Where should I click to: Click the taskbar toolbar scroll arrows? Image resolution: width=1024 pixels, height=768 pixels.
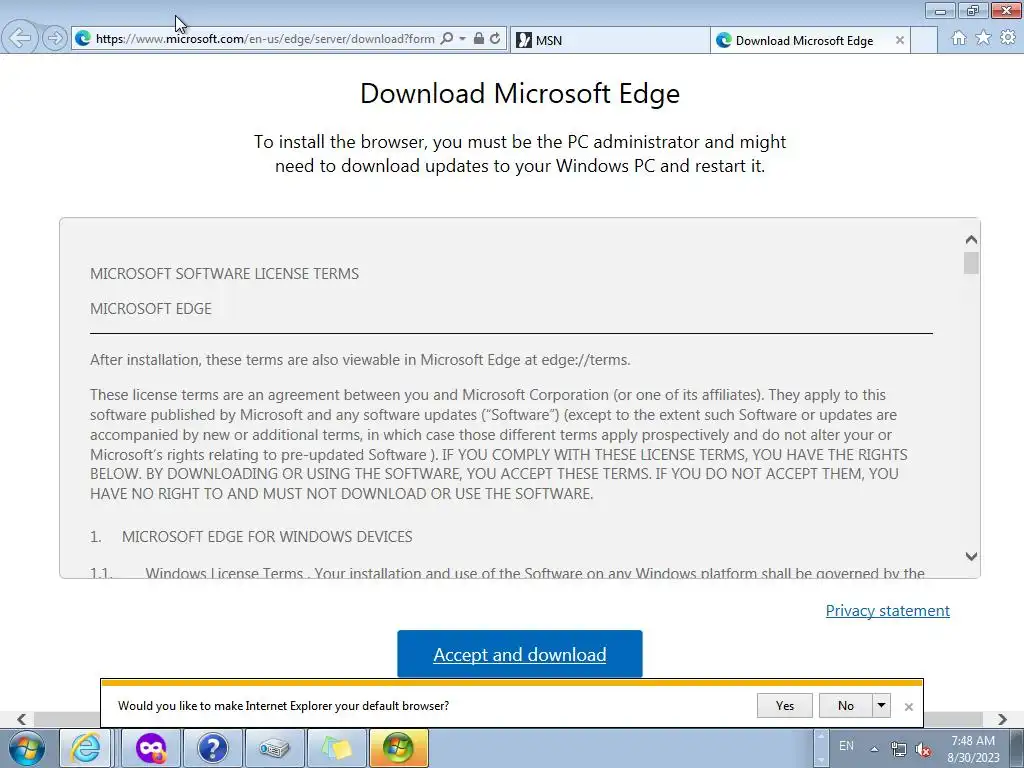(x=822, y=748)
